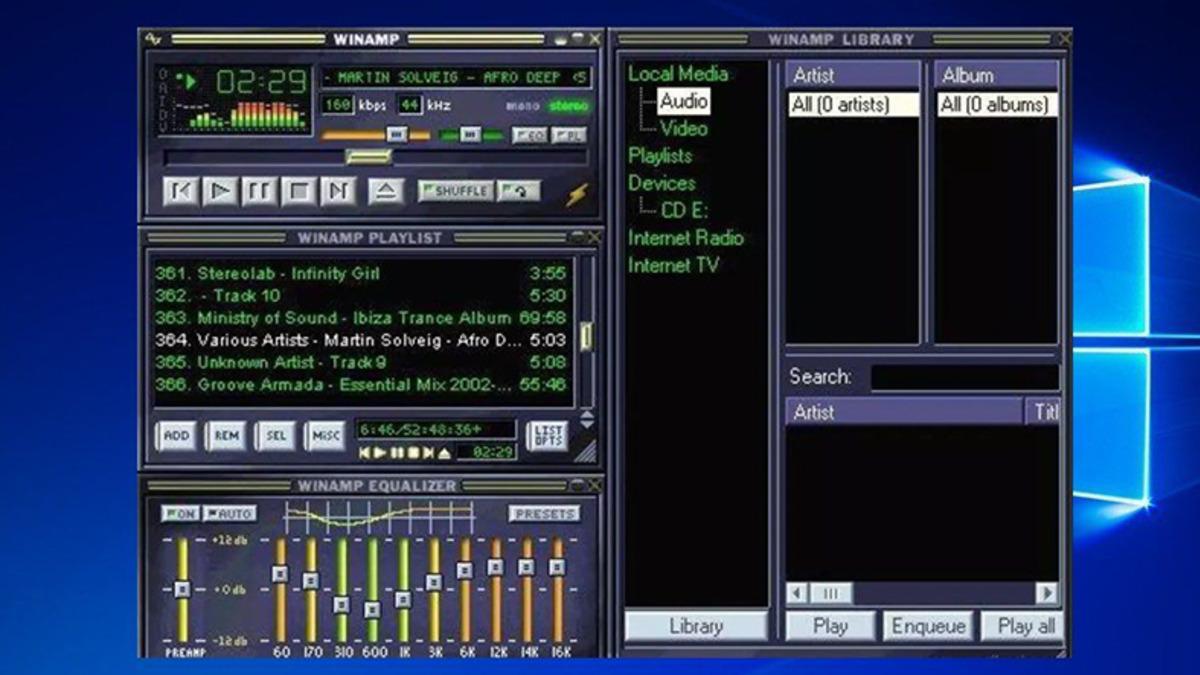Skip to next track button
The height and width of the screenshot is (675, 1200).
338,191
